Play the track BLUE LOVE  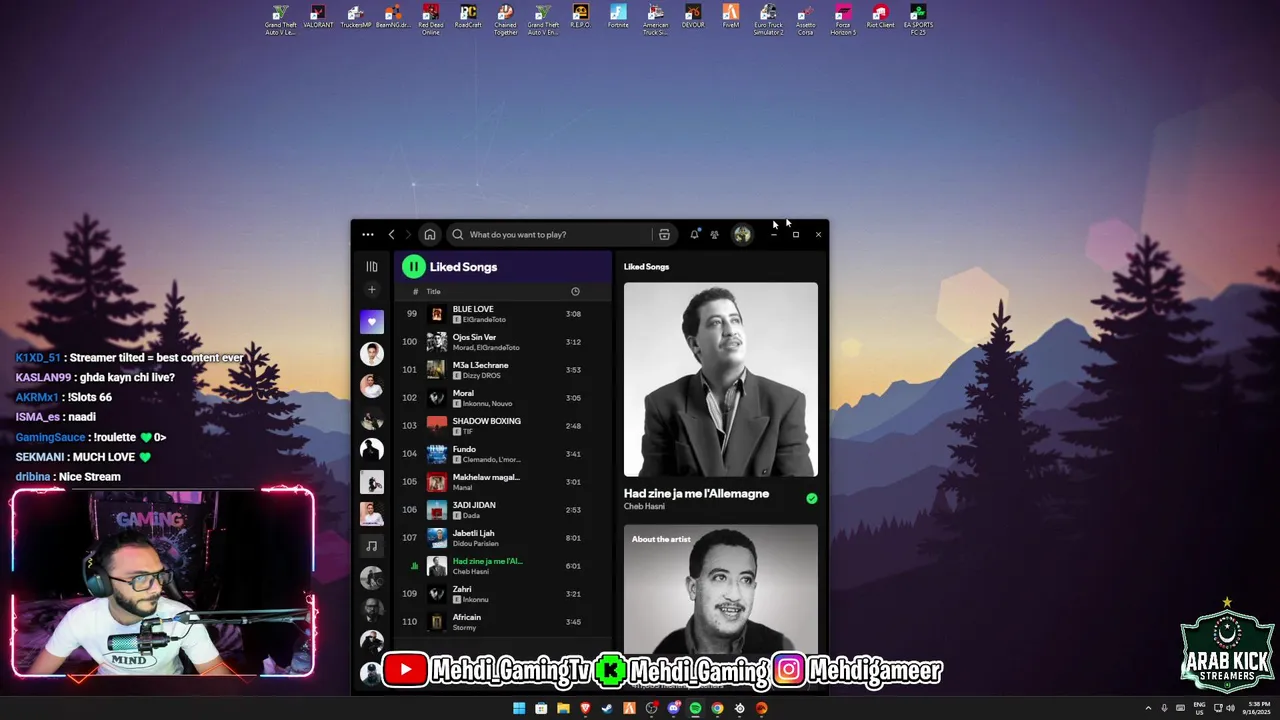point(502,314)
